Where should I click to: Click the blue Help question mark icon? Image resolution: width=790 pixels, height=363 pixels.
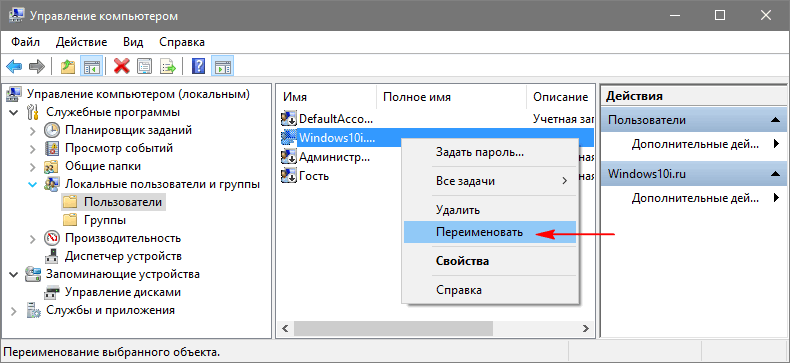click(x=200, y=66)
